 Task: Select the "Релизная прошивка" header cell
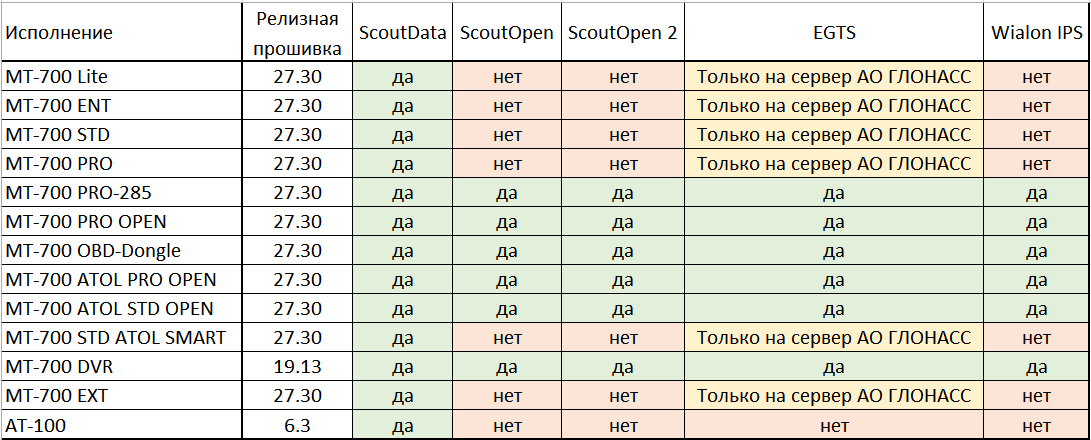pyautogui.click(x=297, y=33)
